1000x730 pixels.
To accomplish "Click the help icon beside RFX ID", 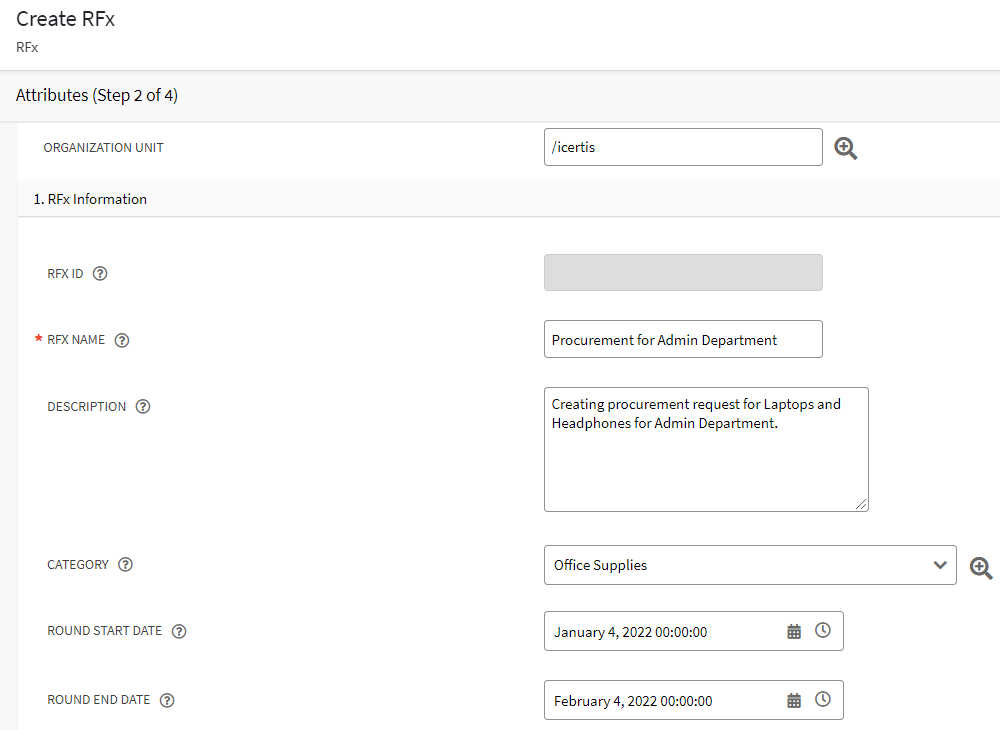I will coord(100,273).
